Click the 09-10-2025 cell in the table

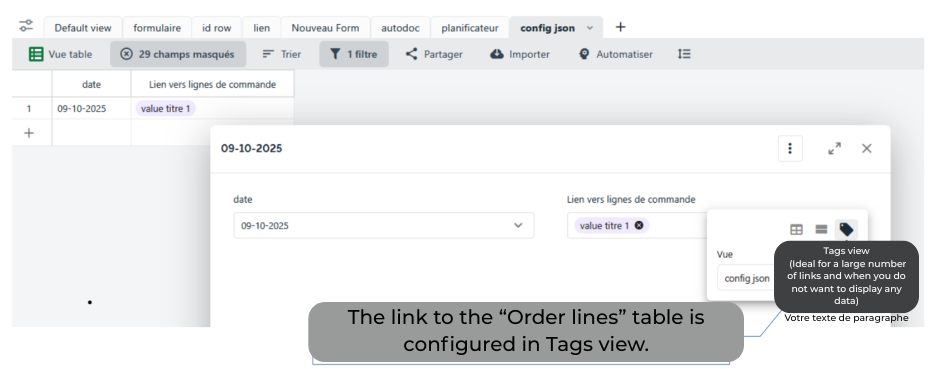pyautogui.click(x=91, y=108)
